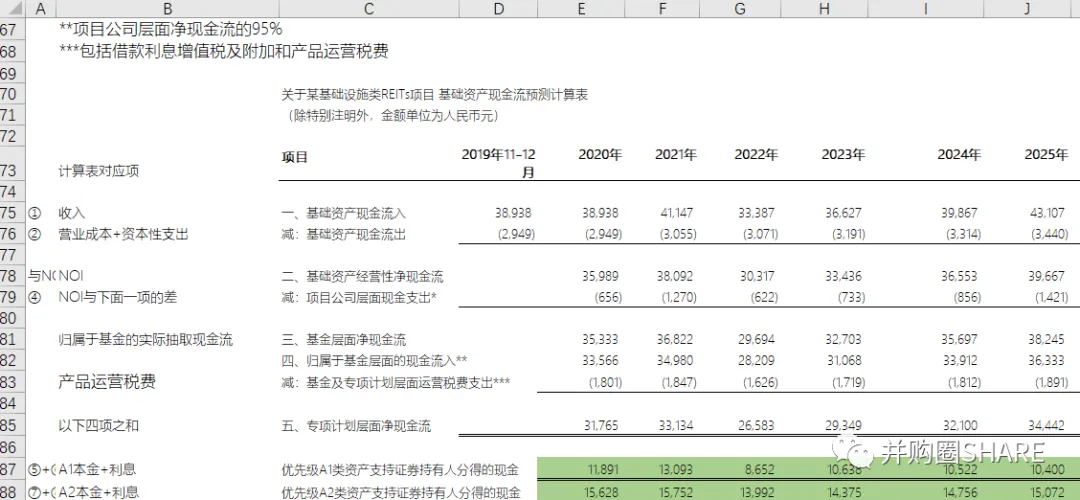Click the '减：基金及专项计划层面运营税费支出***' cell
The width and height of the screenshot is (1080, 500).
click(x=396, y=382)
